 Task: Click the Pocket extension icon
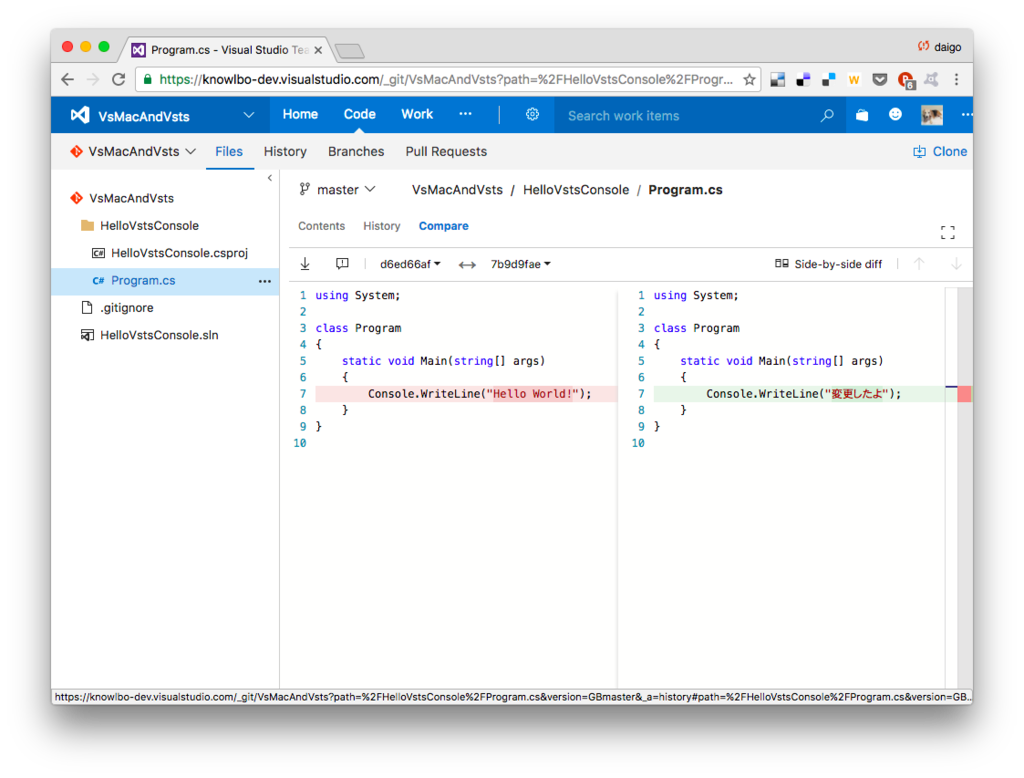click(880, 80)
